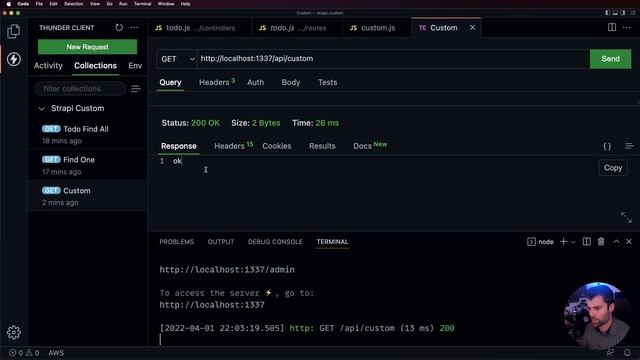Open the OUTPUT panel tab
The height and width of the screenshot is (360, 640).
click(221, 242)
